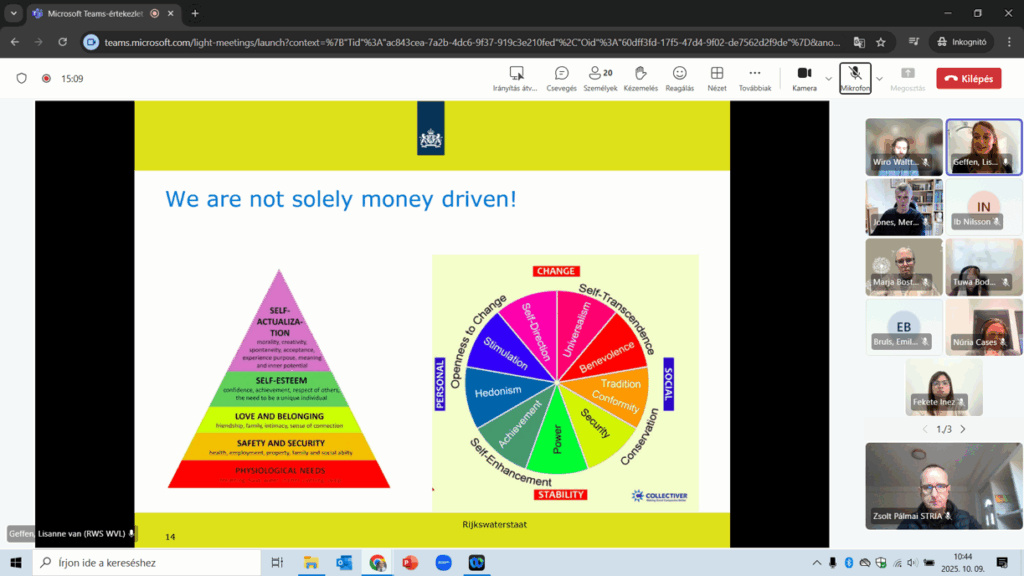Toggle the Kamera on or off

(804, 78)
